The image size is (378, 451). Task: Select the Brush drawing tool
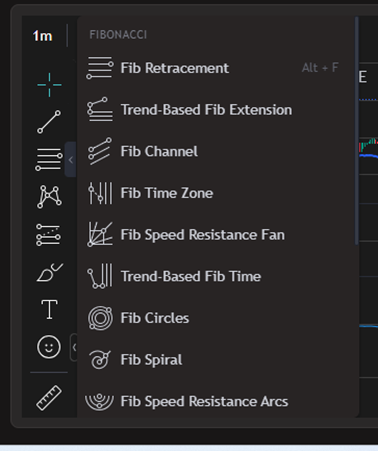pyautogui.click(x=49, y=272)
